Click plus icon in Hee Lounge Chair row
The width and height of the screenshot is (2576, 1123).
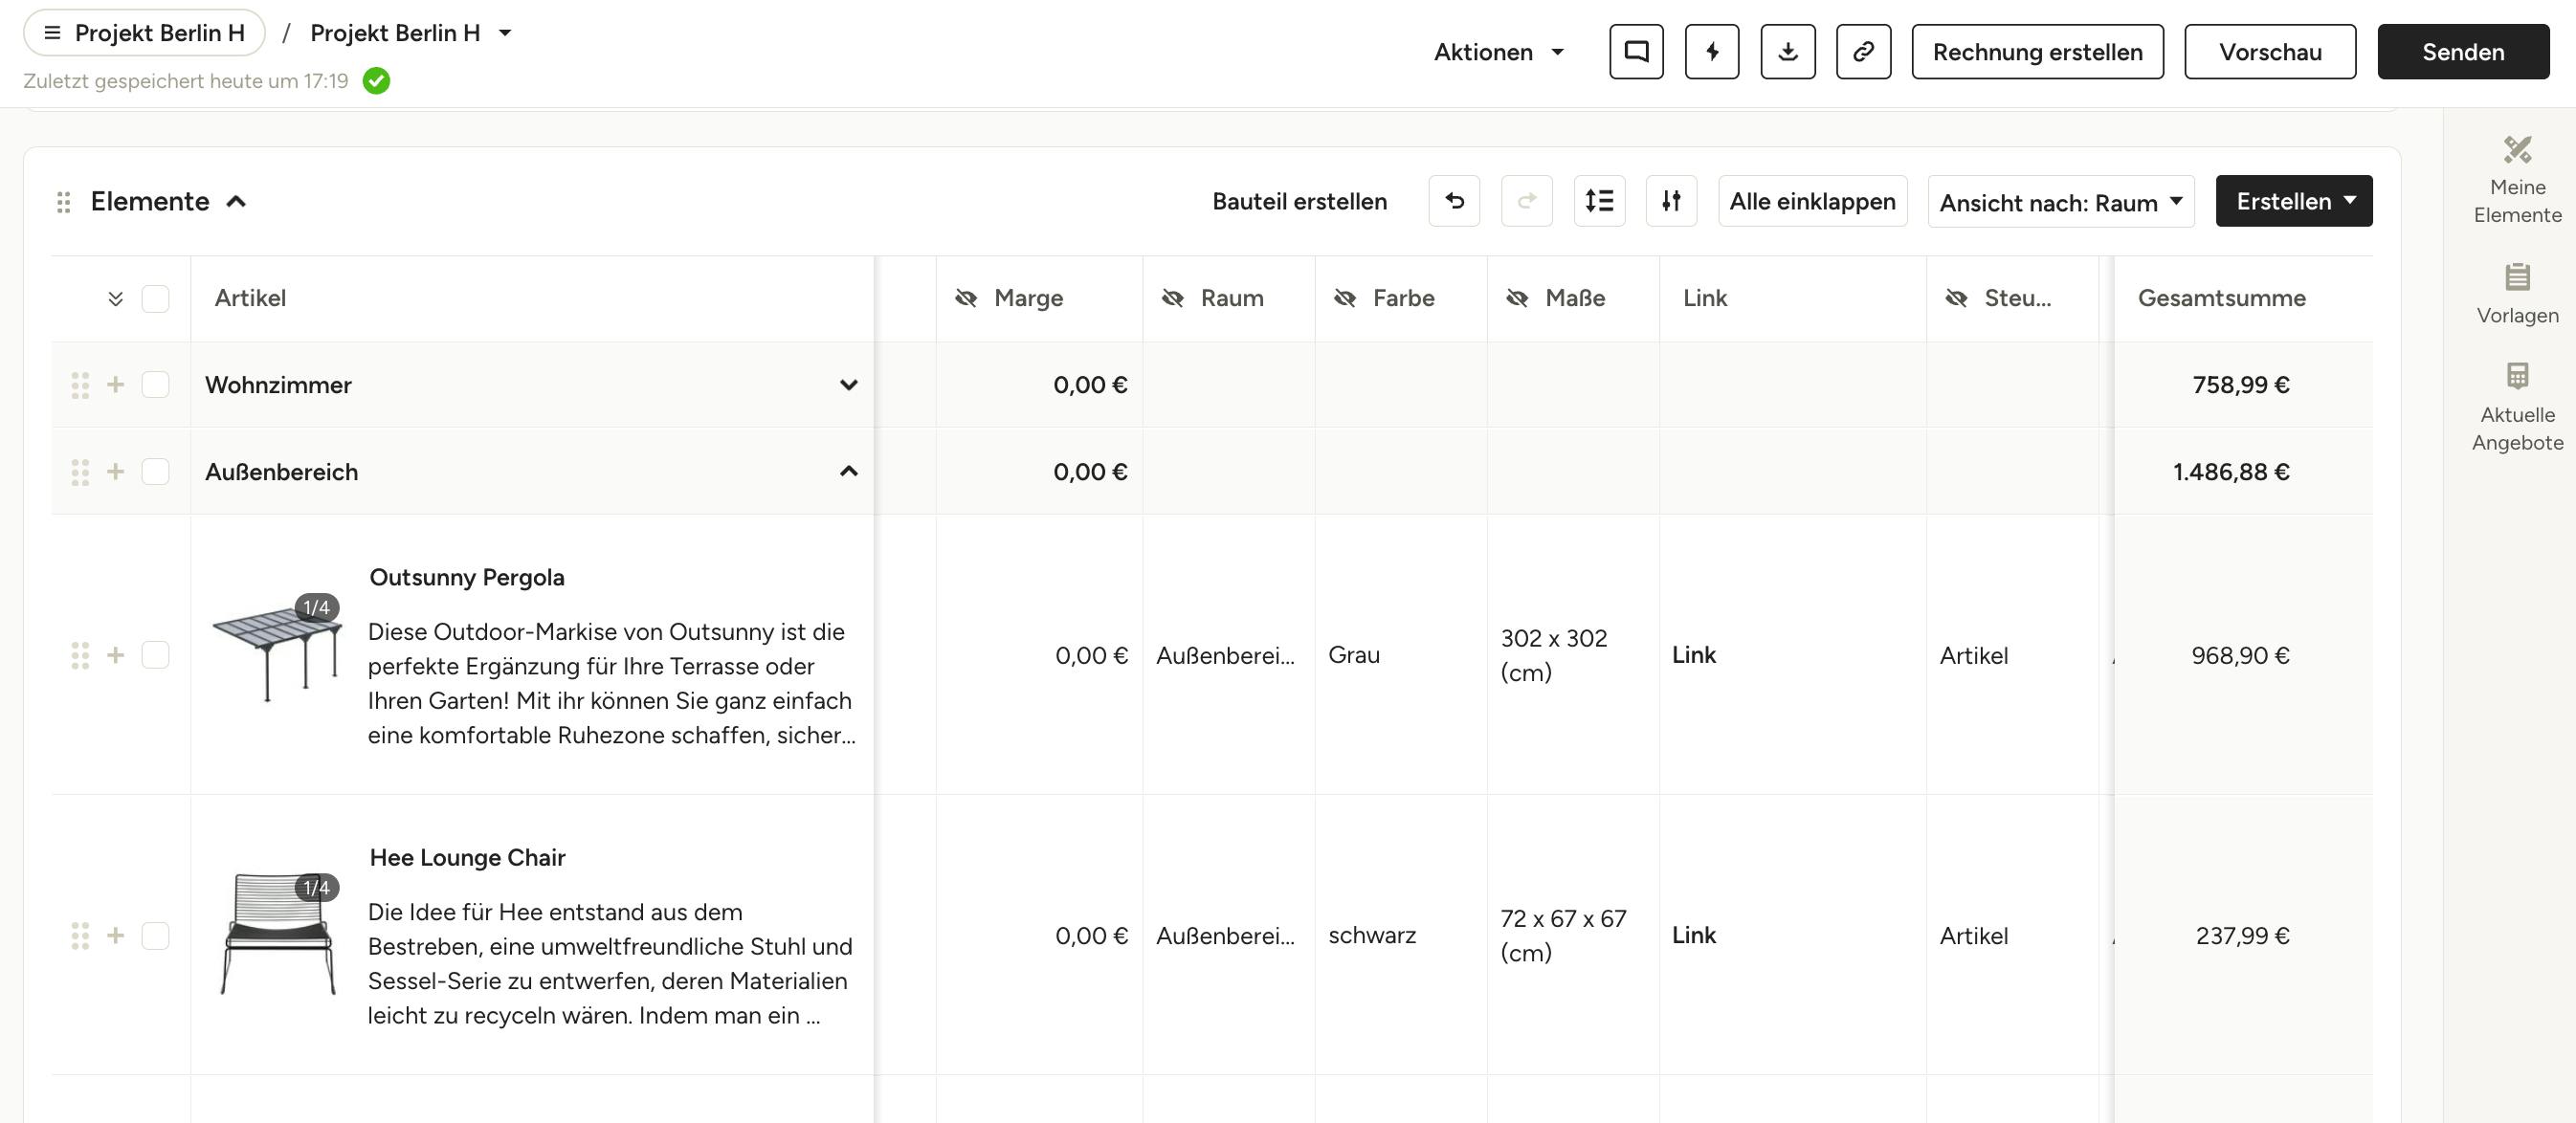116,936
